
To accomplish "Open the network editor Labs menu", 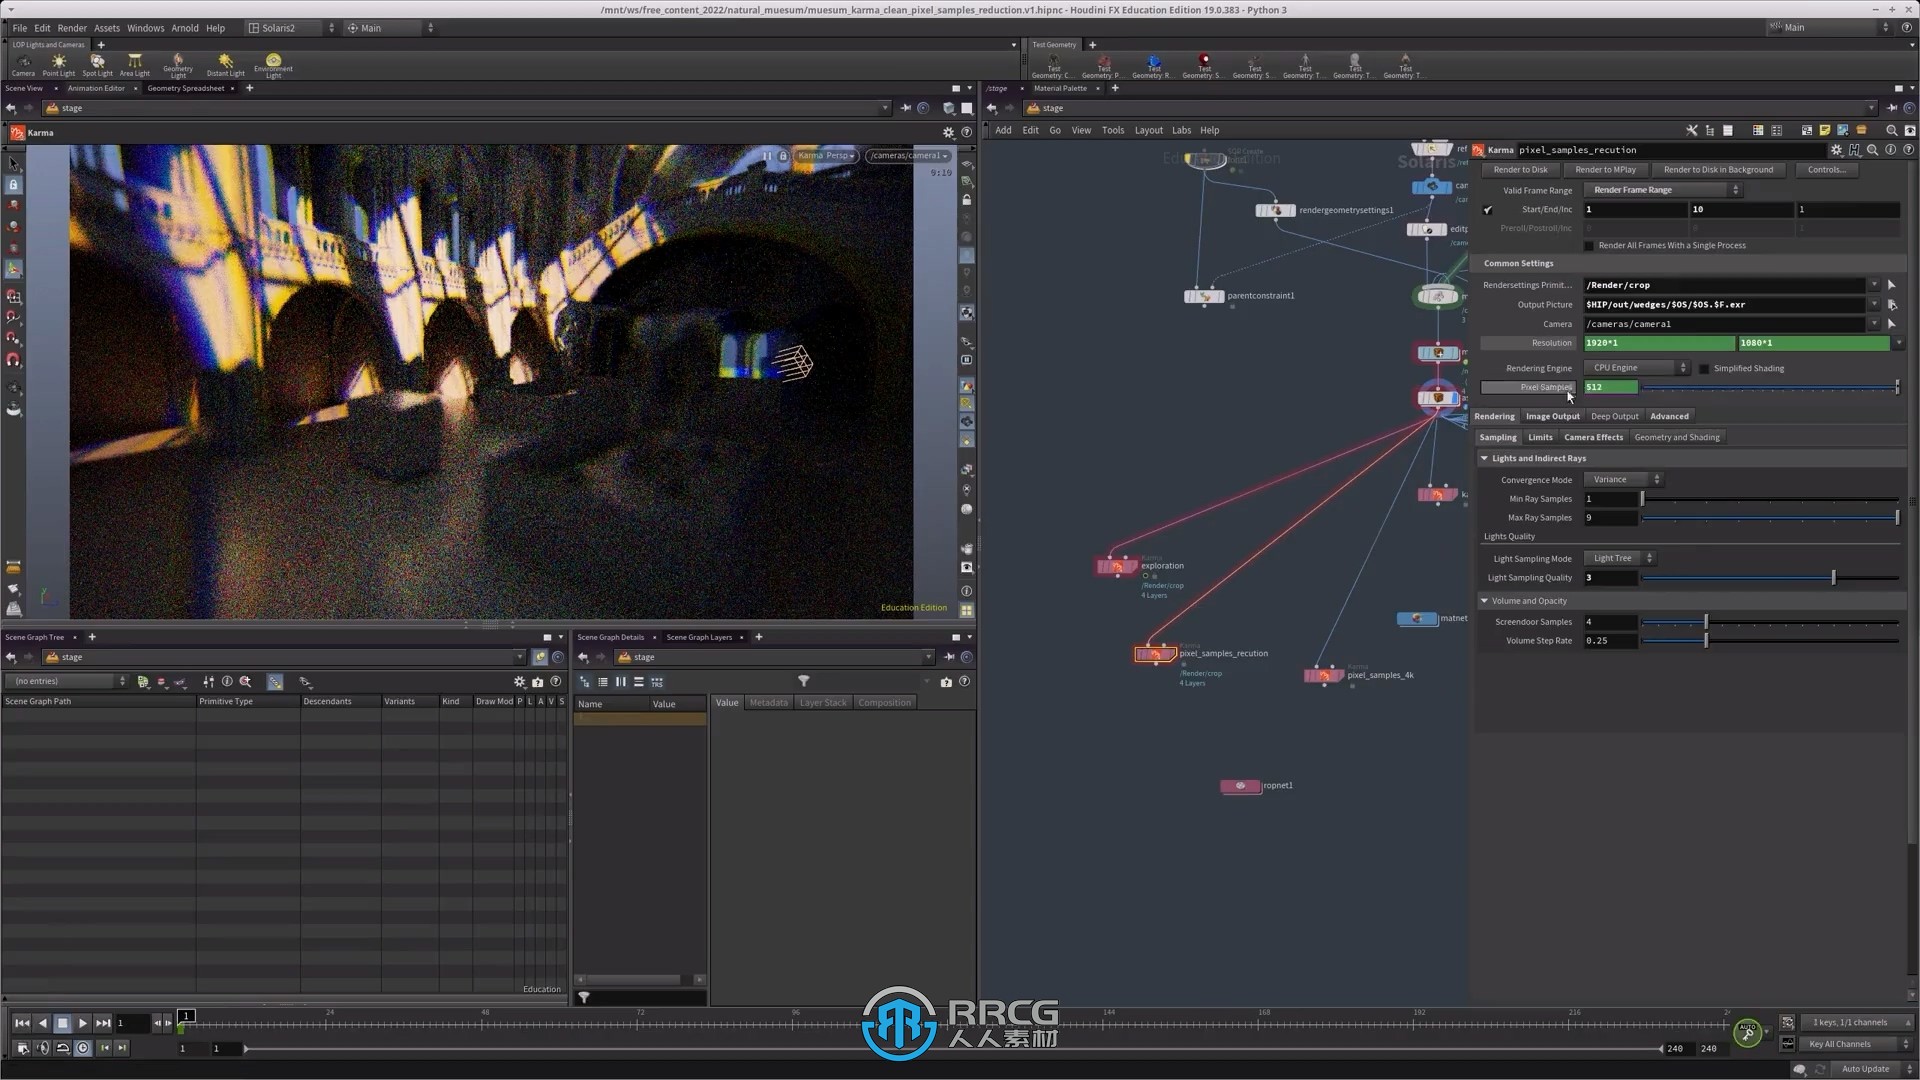I will [x=1181, y=130].
